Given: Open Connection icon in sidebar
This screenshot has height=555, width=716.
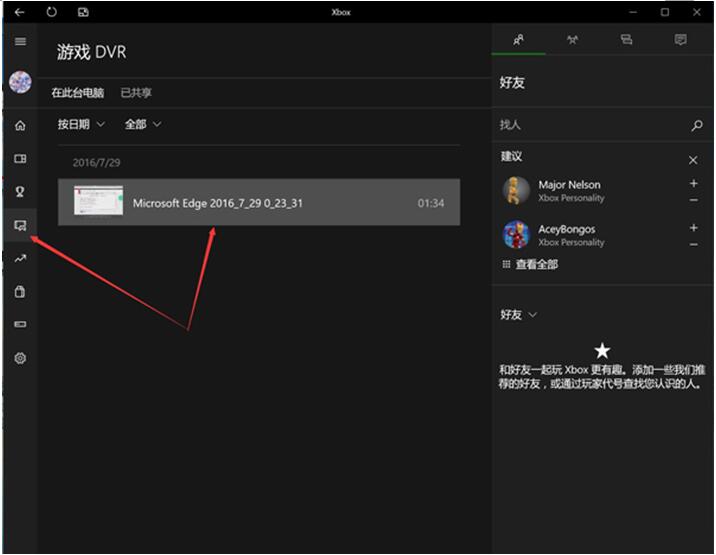Looking at the screenshot, I should pos(20,324).
